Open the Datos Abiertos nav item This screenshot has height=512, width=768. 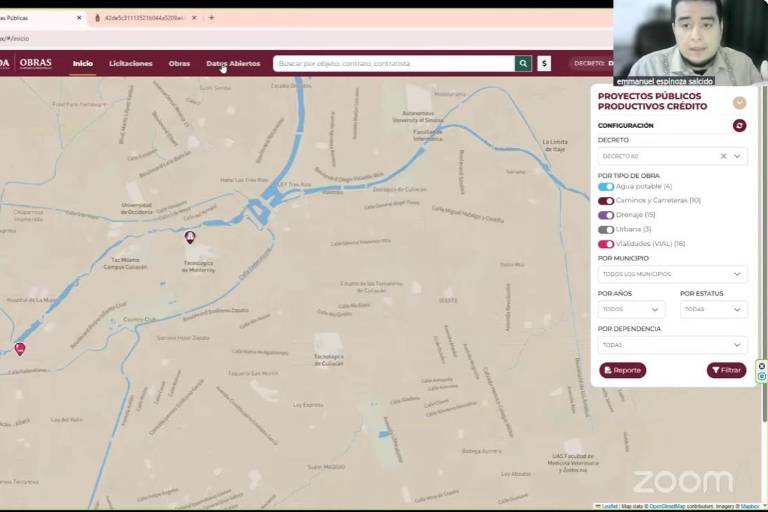tap(233, 64)
